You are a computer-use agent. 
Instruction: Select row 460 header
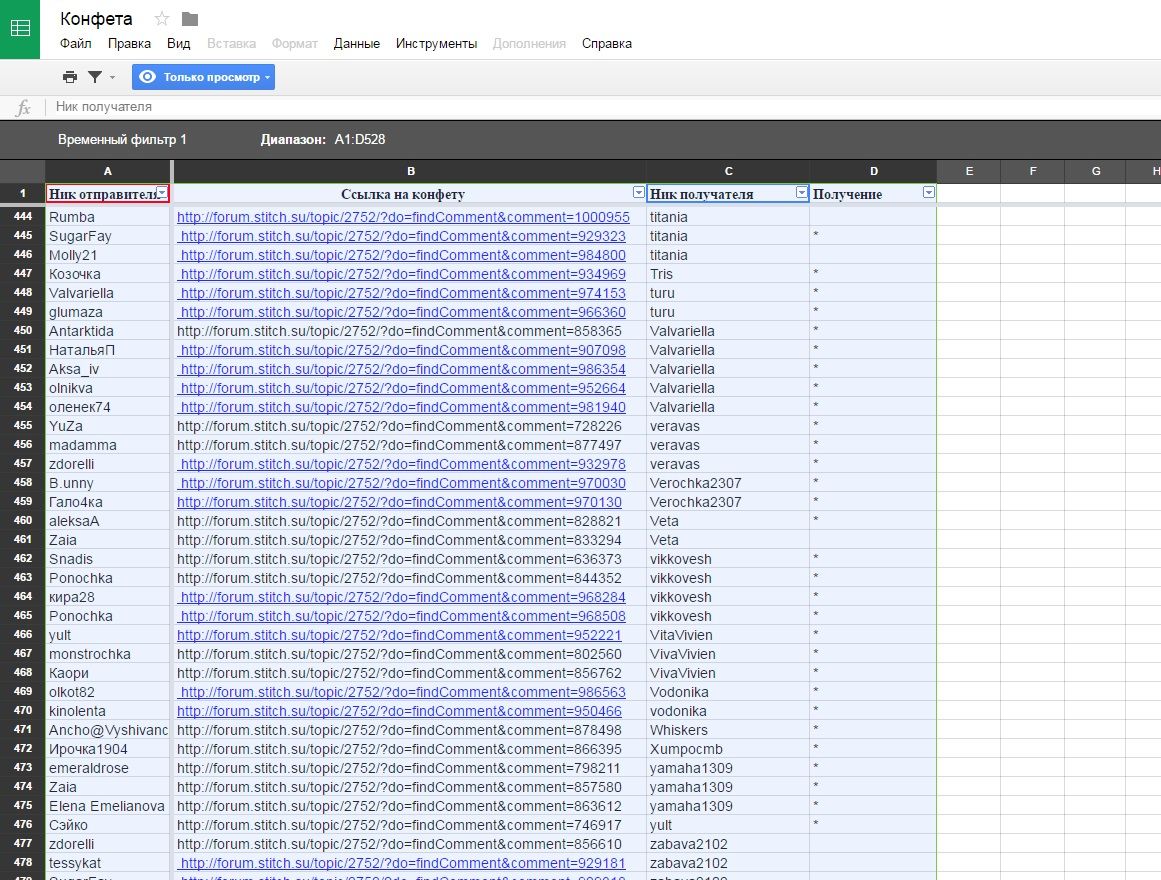(22, 521)
